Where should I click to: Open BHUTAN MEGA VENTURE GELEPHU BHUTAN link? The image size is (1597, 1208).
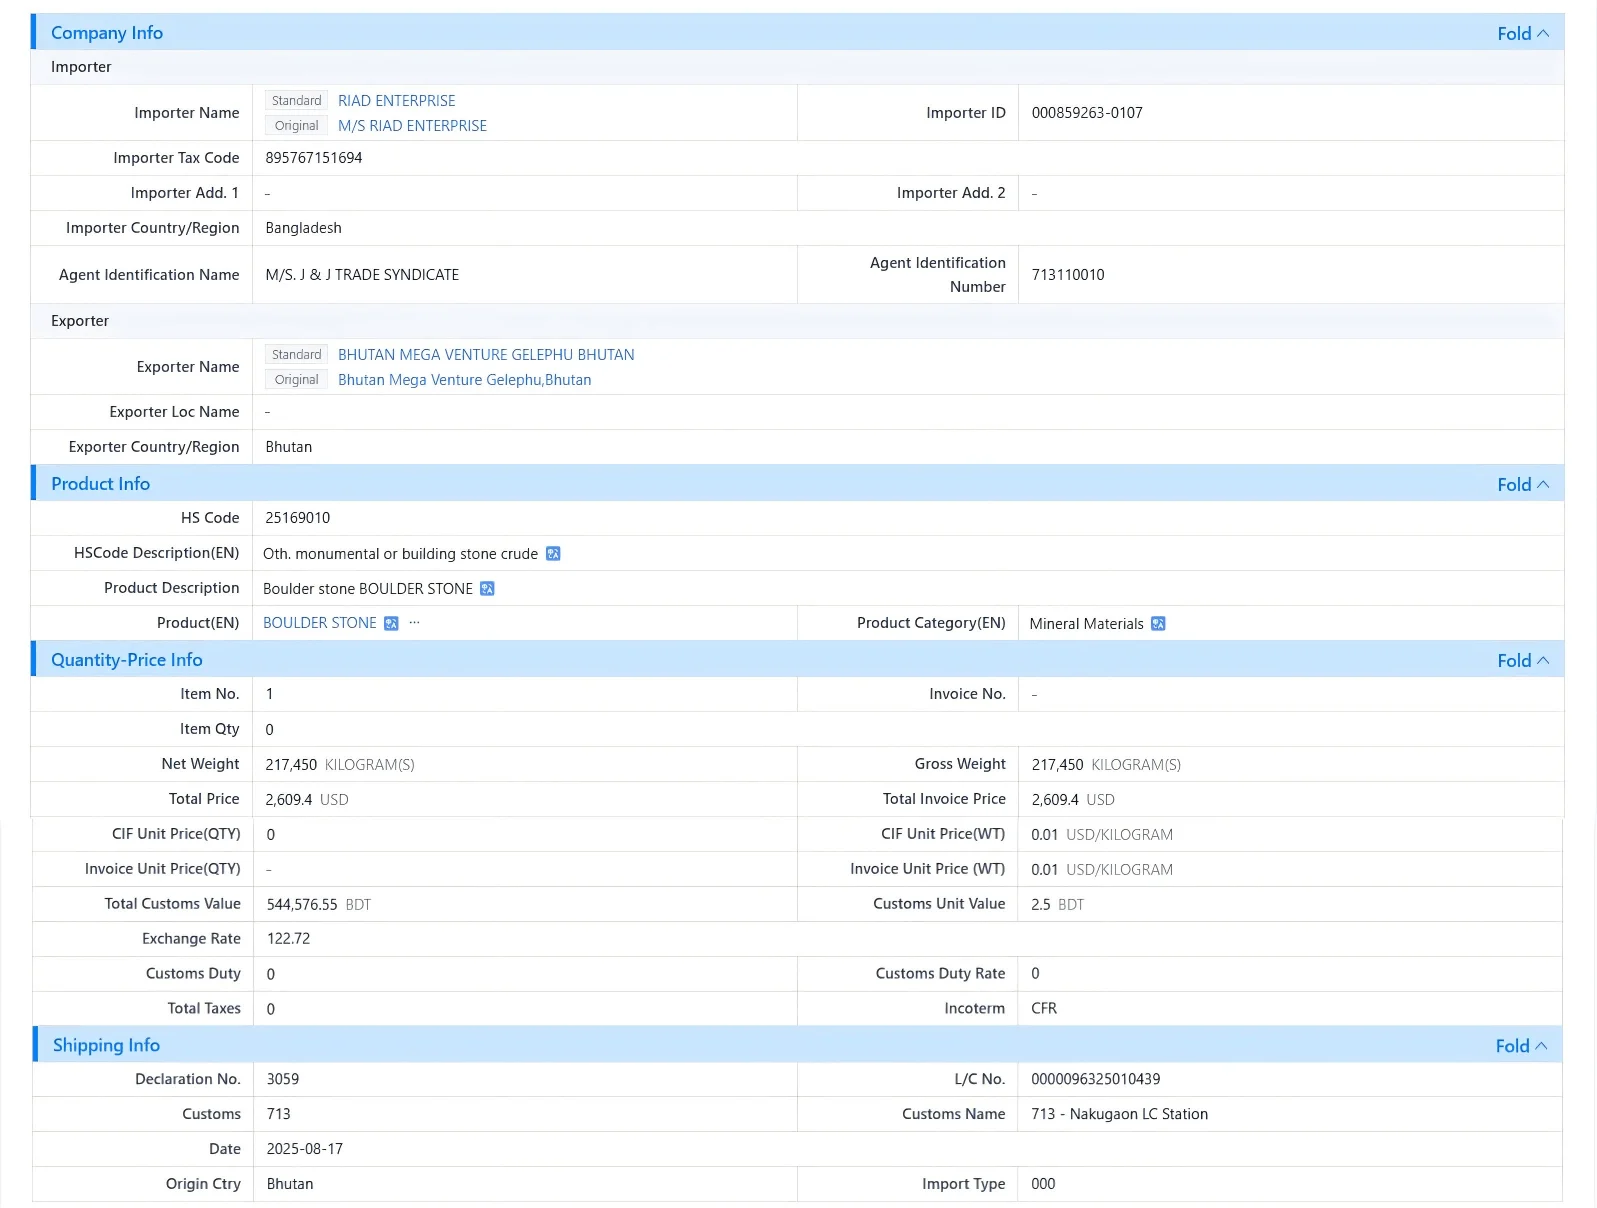tap(486, 355)
